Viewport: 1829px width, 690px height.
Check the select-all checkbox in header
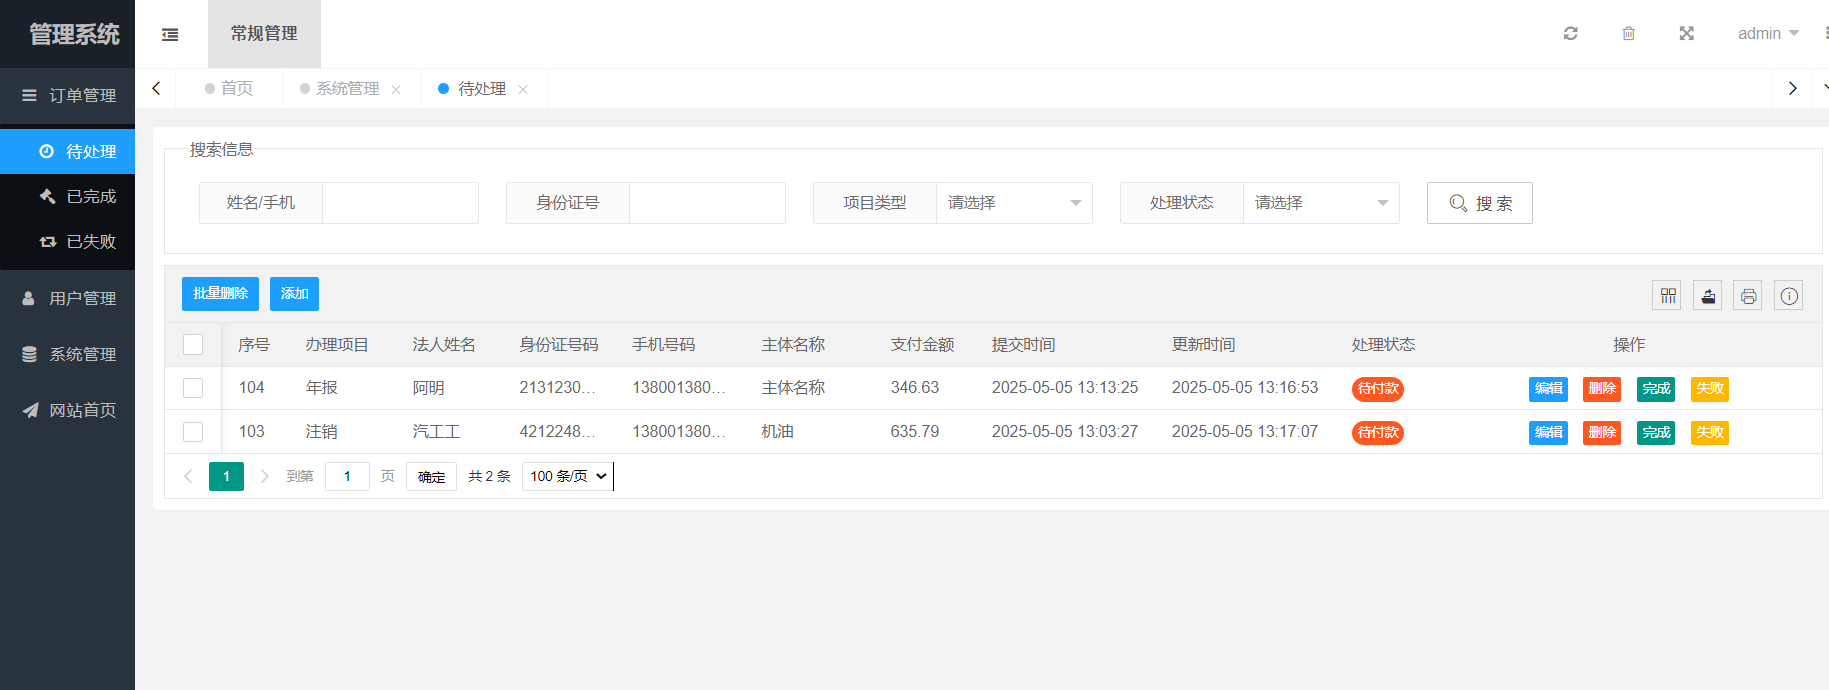click(193, 345)
